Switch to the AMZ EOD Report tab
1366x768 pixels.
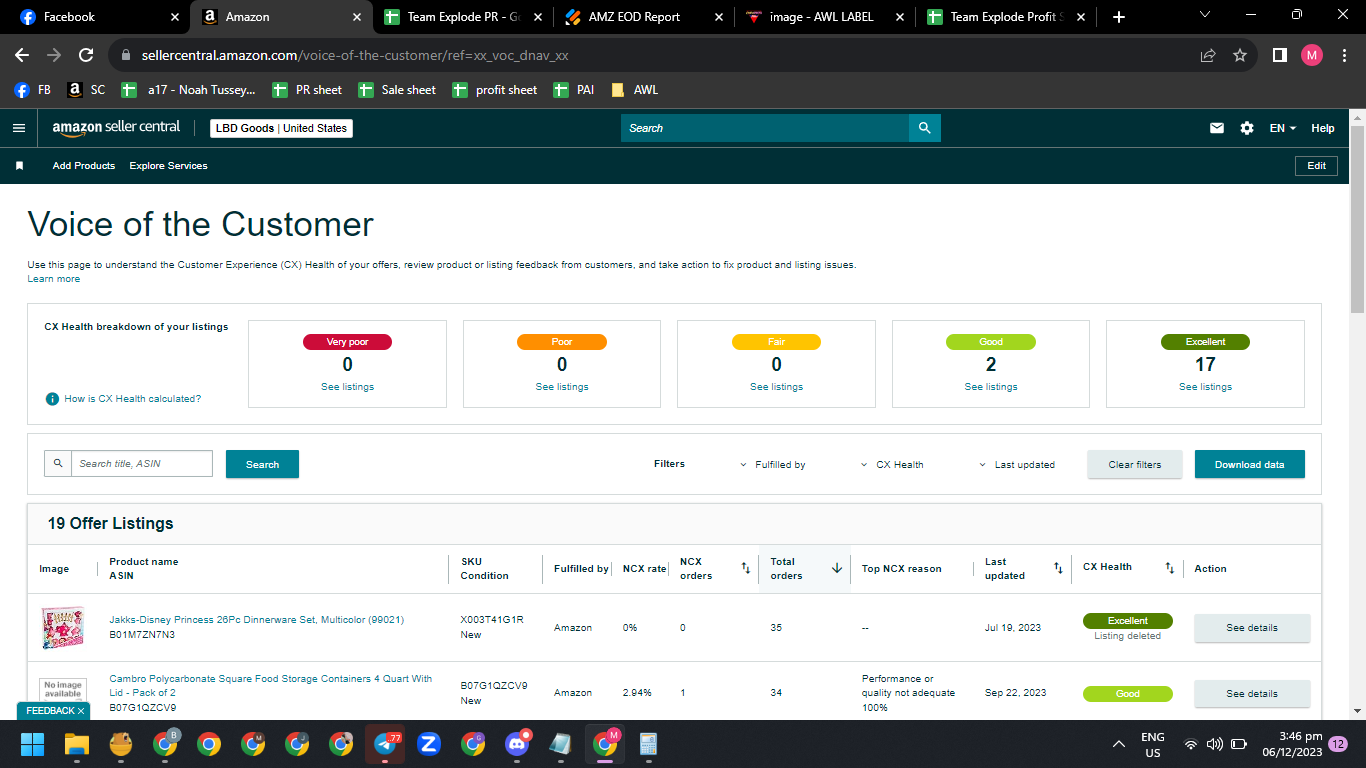(x=642, y=17)
